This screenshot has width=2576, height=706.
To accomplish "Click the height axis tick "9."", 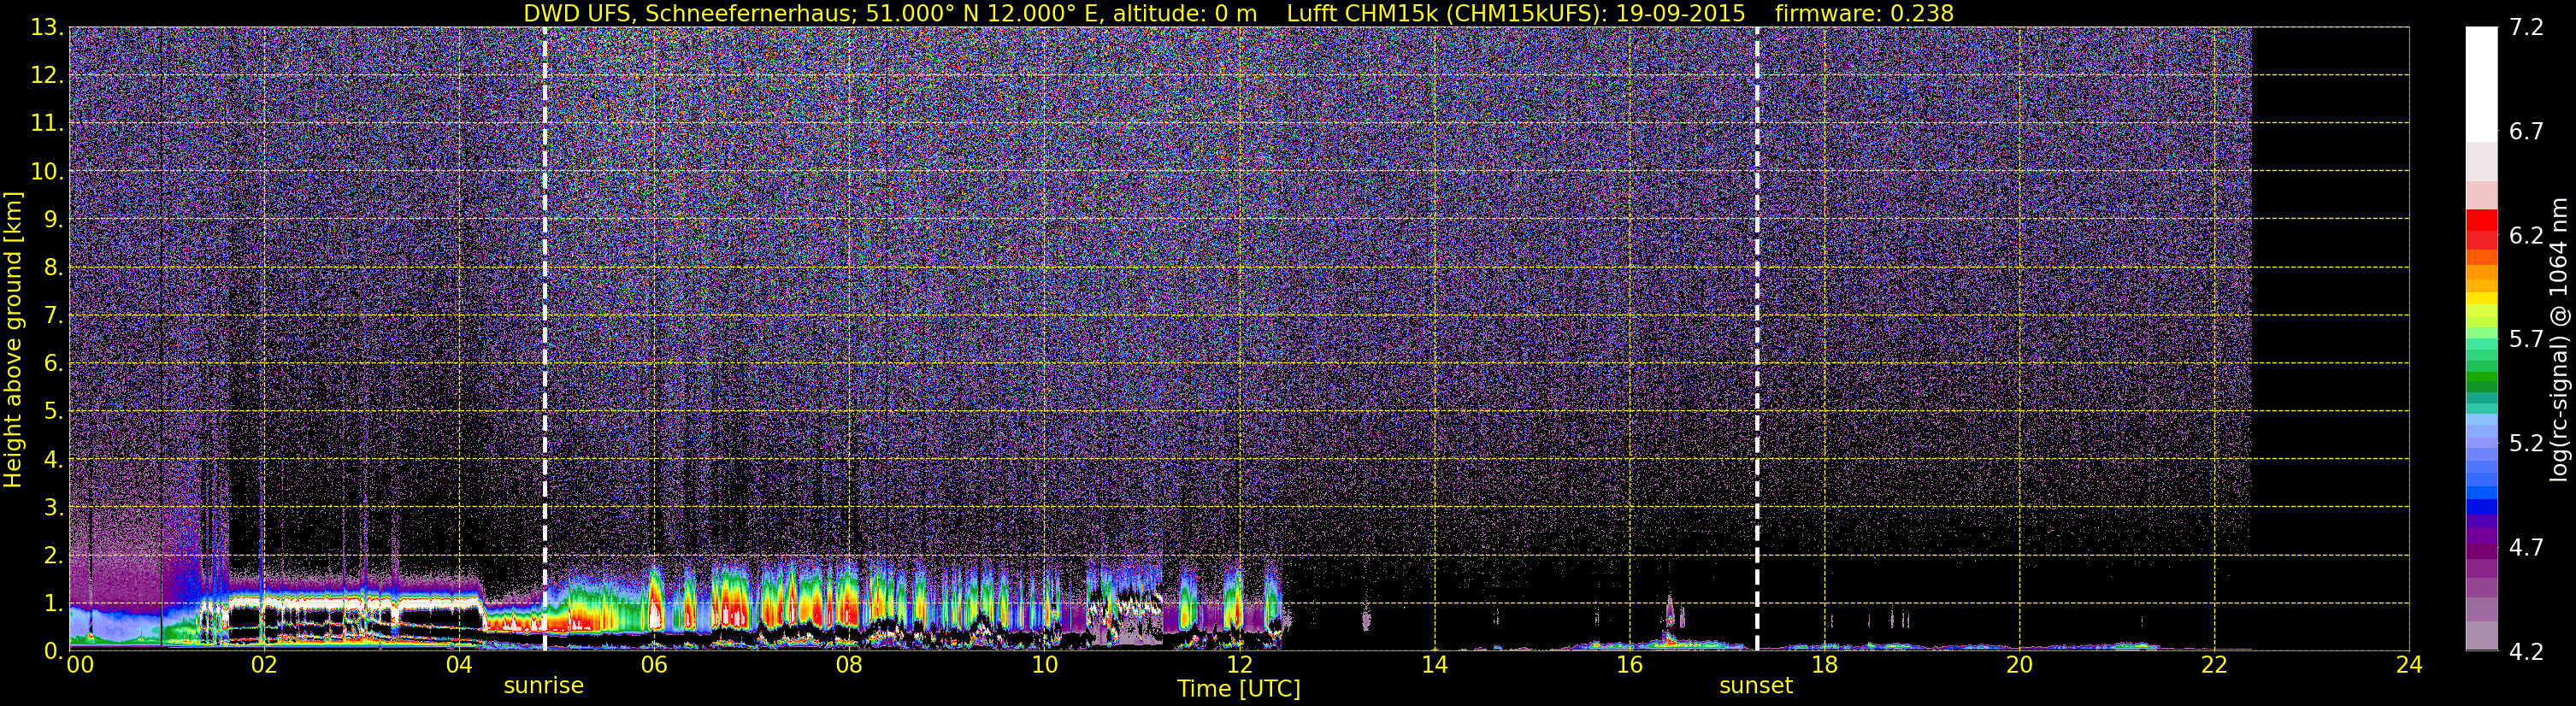I will (52, 219).
